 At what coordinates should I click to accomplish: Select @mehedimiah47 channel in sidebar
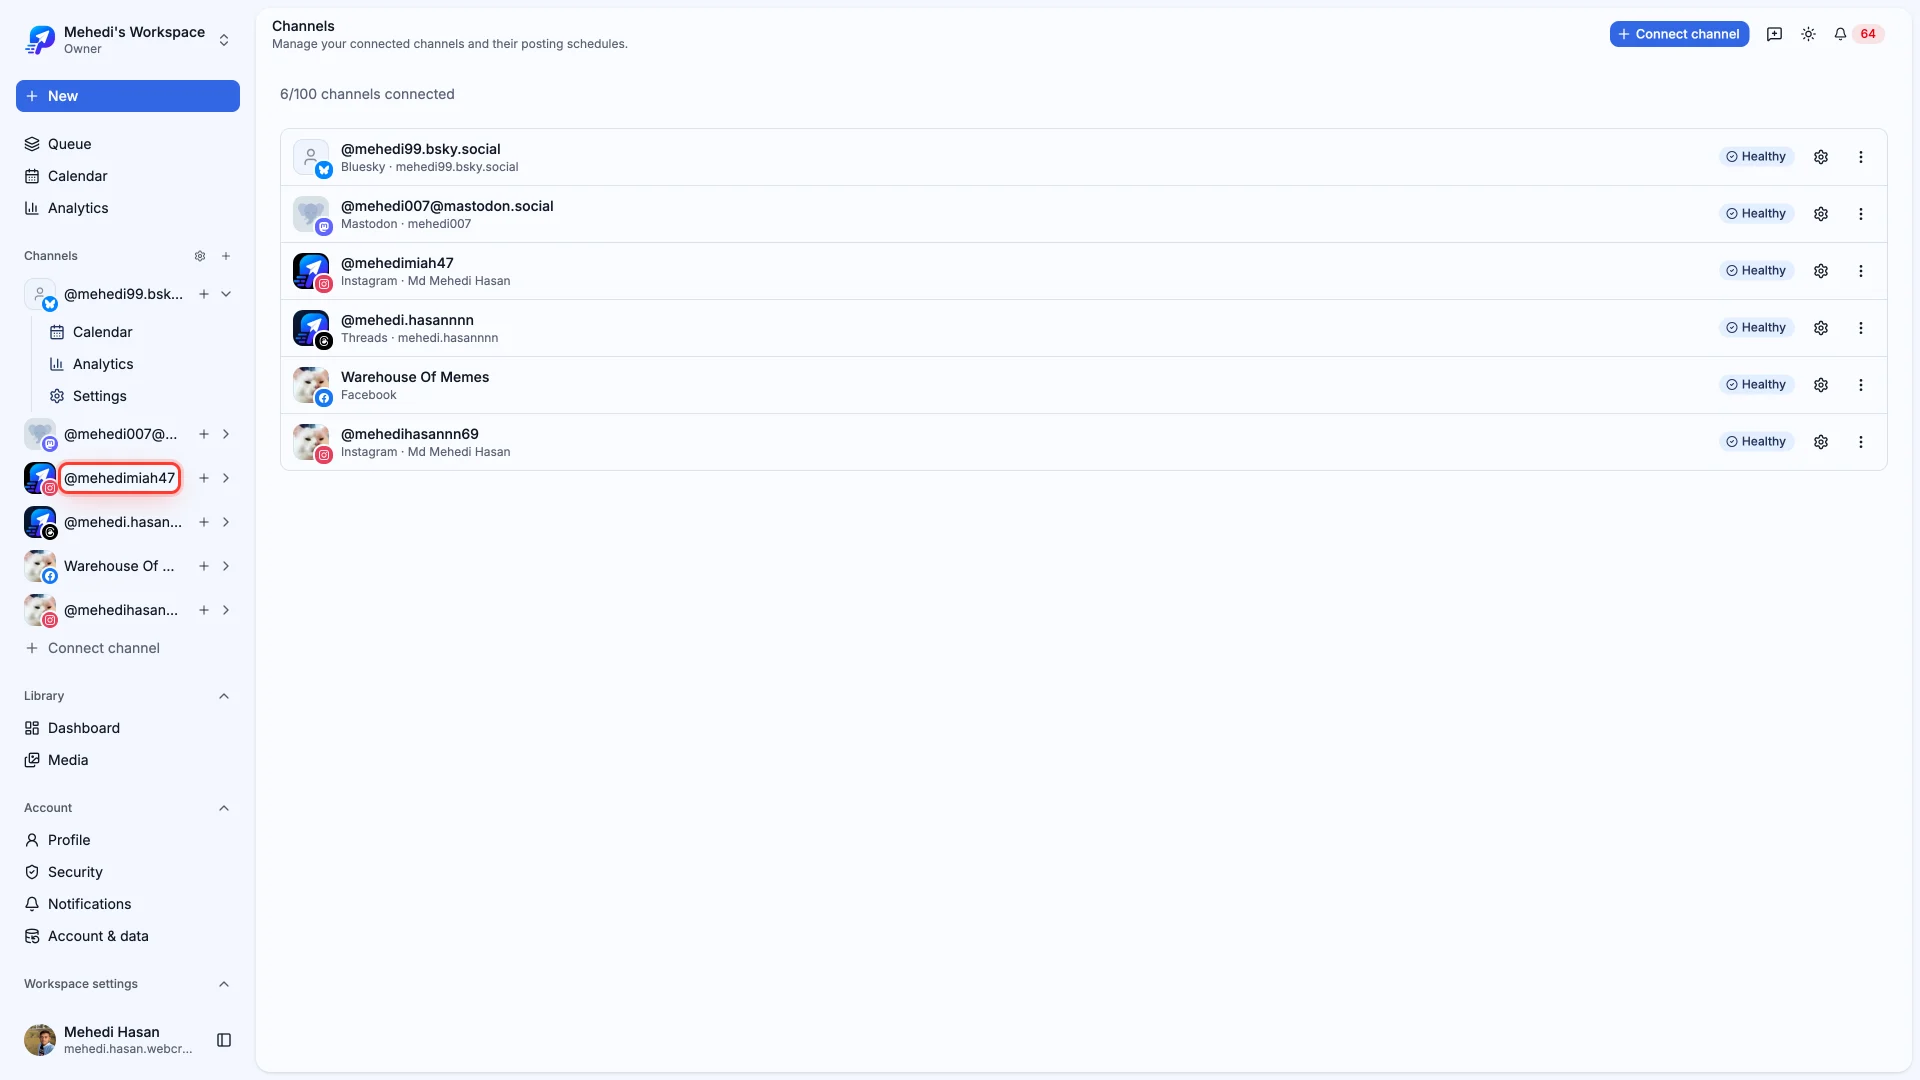(120, 478)
